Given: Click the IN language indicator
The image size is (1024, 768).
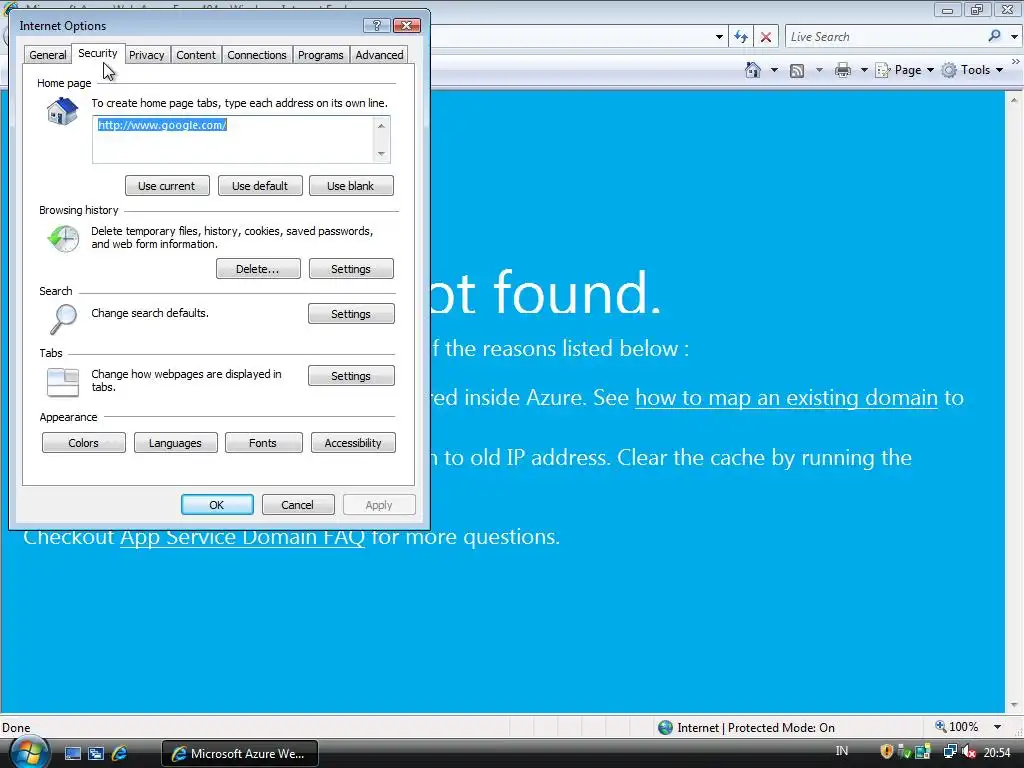Looking at the screenshot, I should (x=842, y=751).
